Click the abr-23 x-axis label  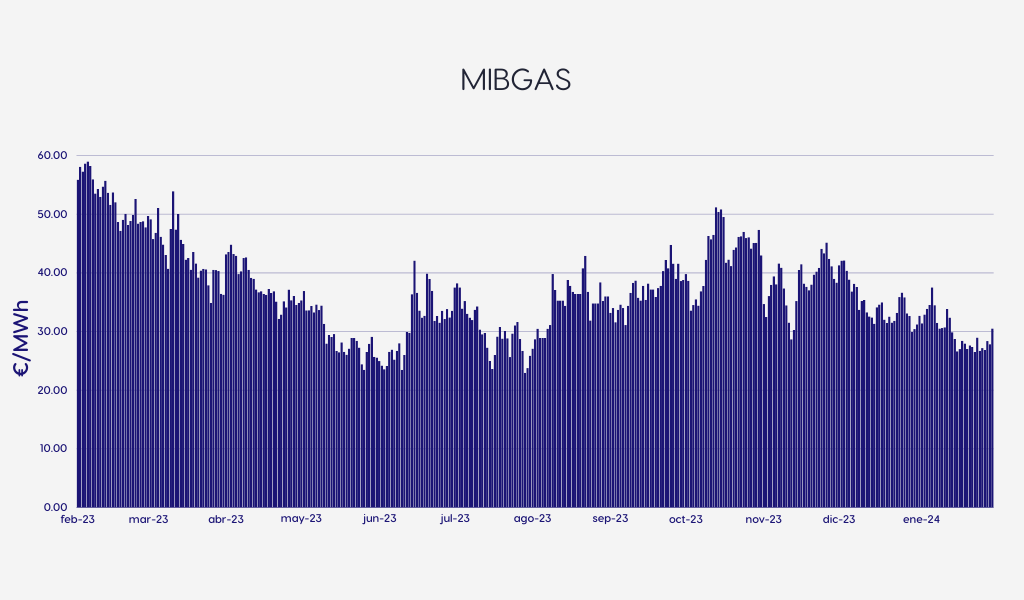pos(225,519)
